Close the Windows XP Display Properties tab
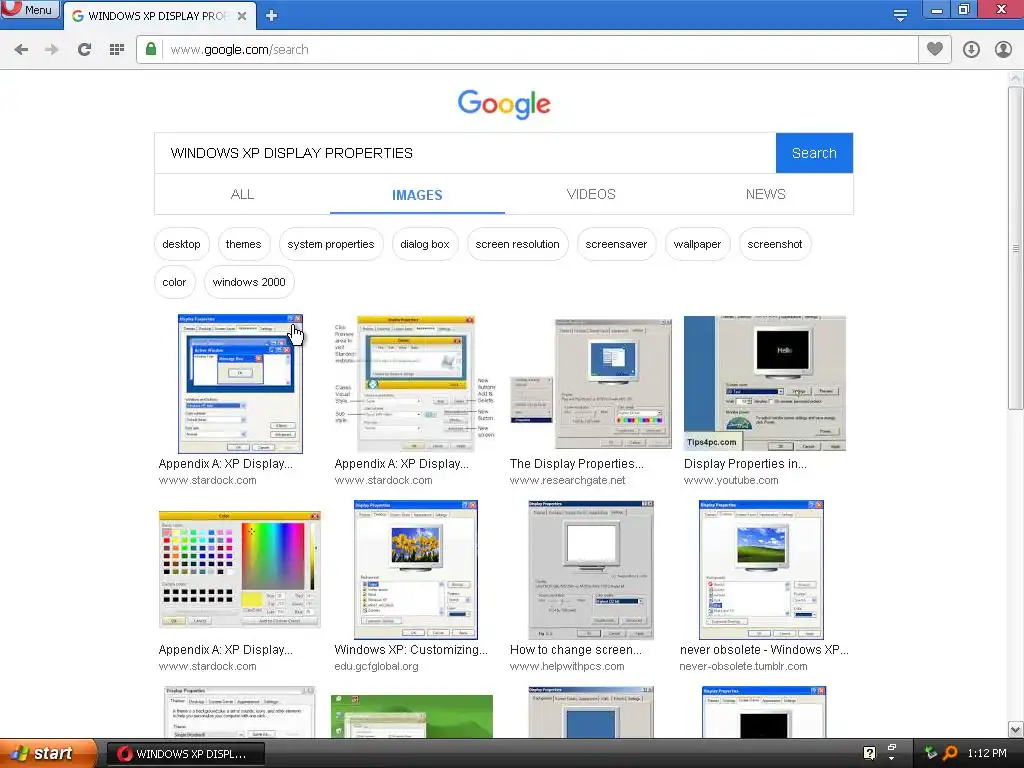This screenshot has height=768, width=1024. (242, 16)
